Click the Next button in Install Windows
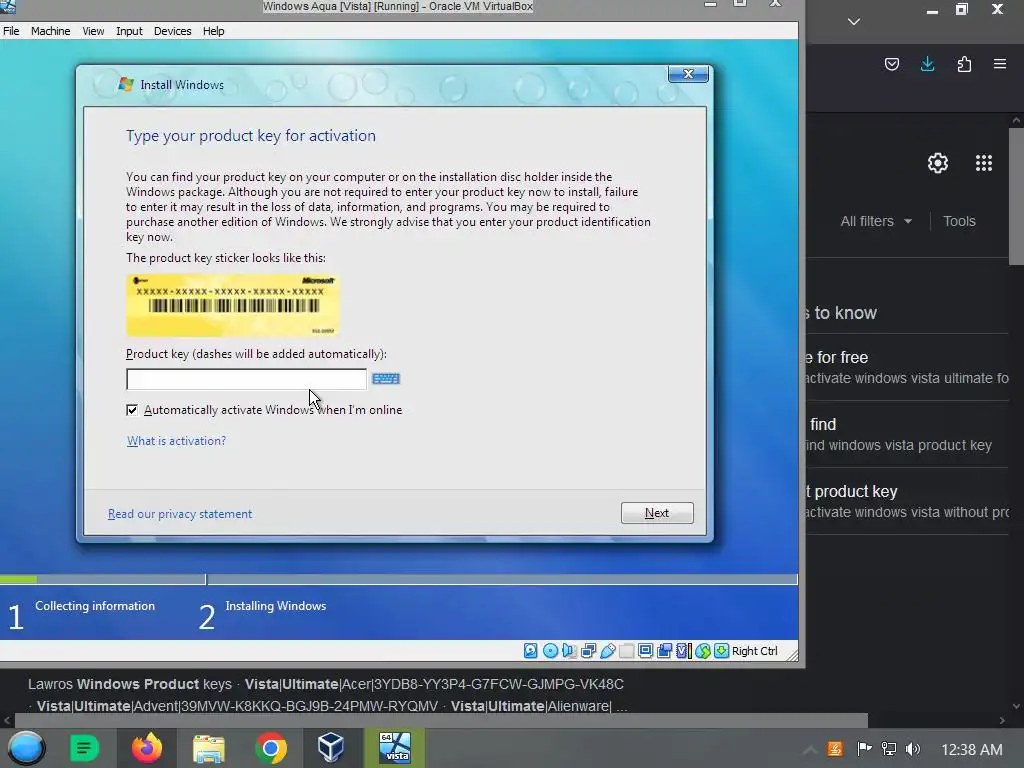This screenshot has height=768, width=1024. click(657, 513)
